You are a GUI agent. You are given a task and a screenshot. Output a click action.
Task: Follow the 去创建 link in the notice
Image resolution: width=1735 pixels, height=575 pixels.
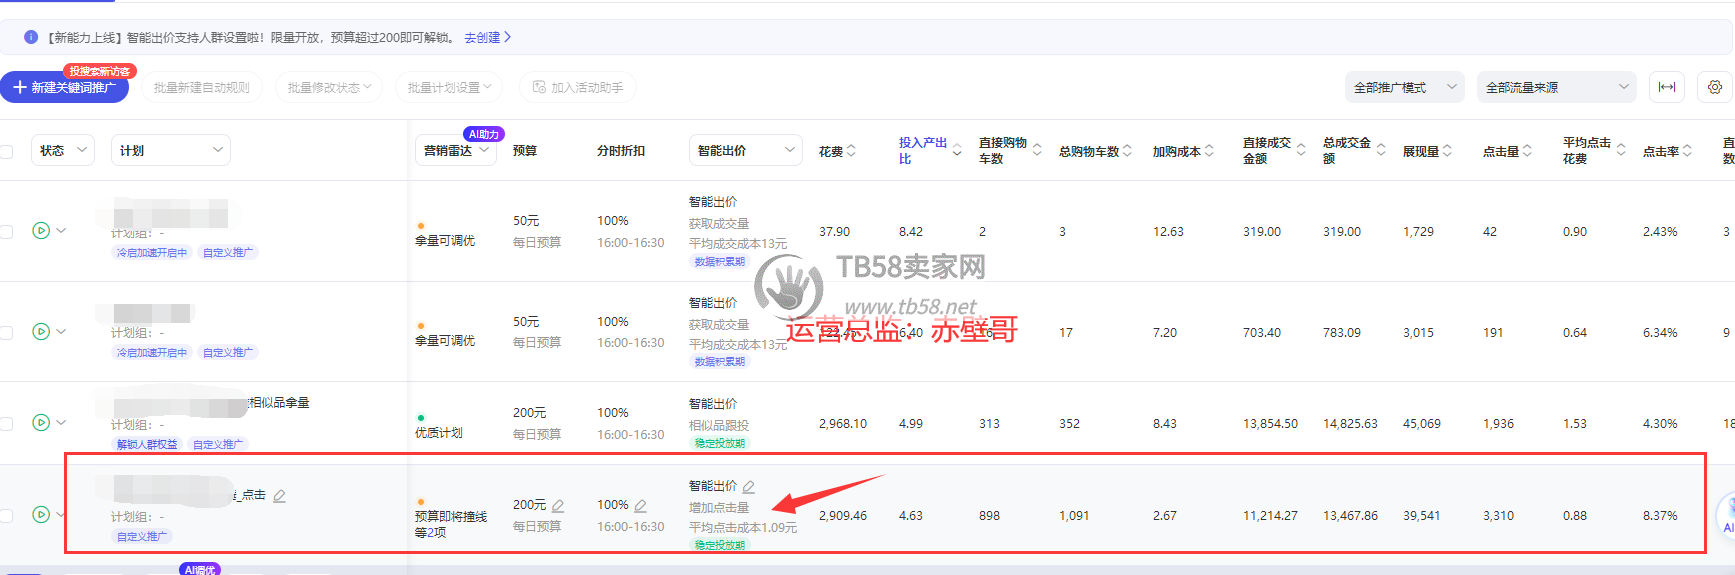coord(487,37)
